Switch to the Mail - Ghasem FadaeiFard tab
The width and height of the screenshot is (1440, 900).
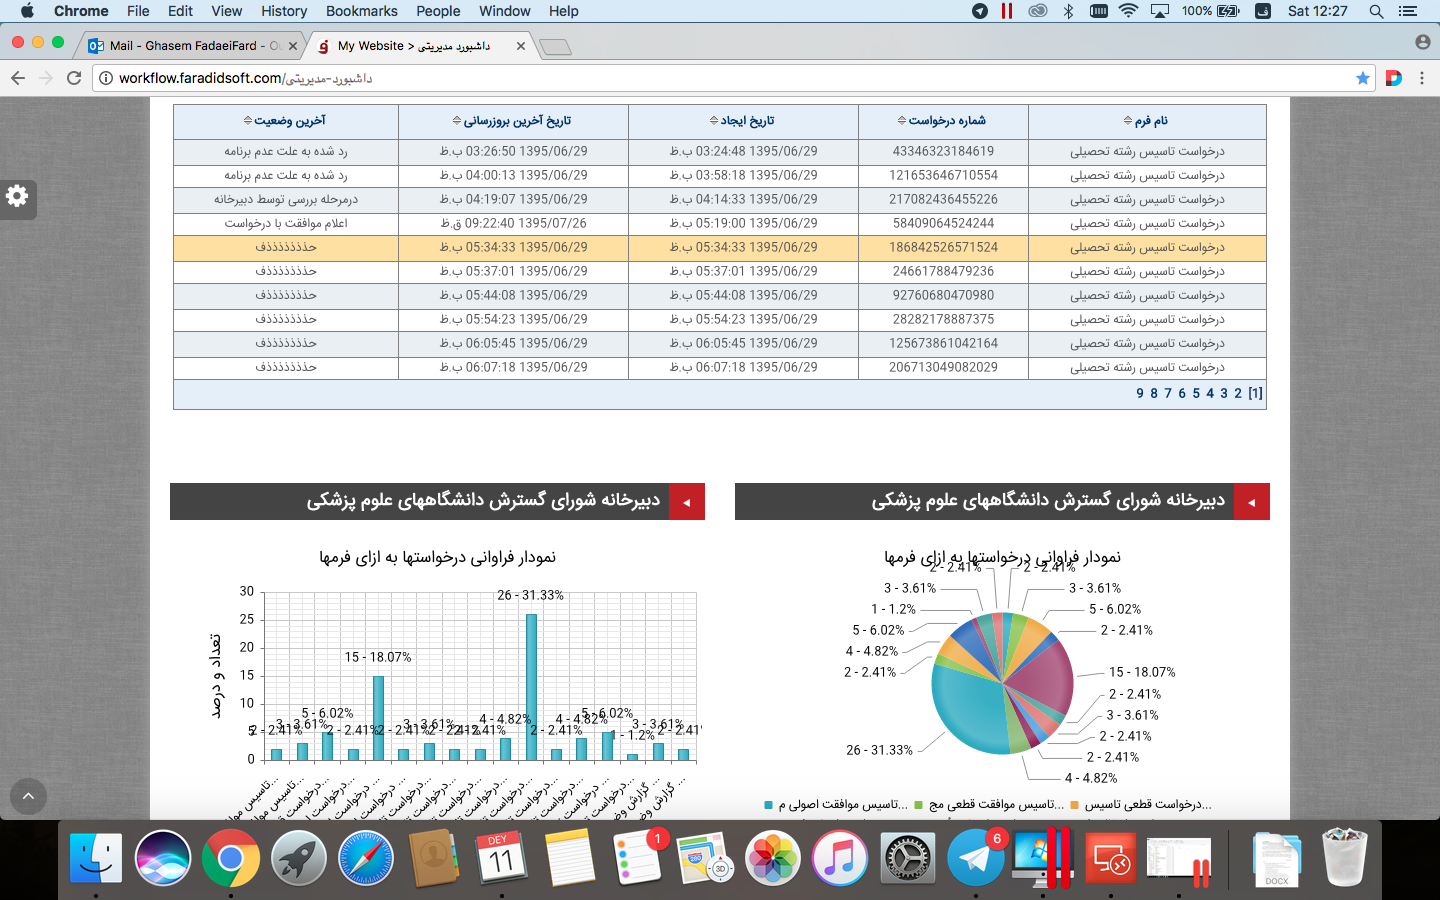[x=190, y=46]
